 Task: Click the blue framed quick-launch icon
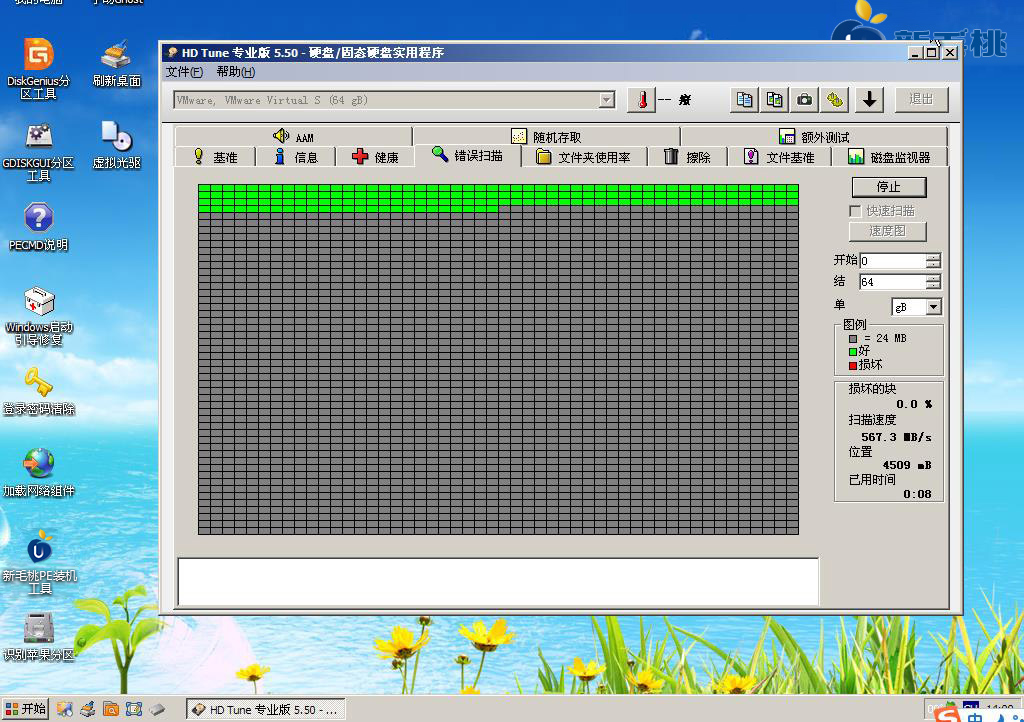pyautogui.click(x=134, y=709)
